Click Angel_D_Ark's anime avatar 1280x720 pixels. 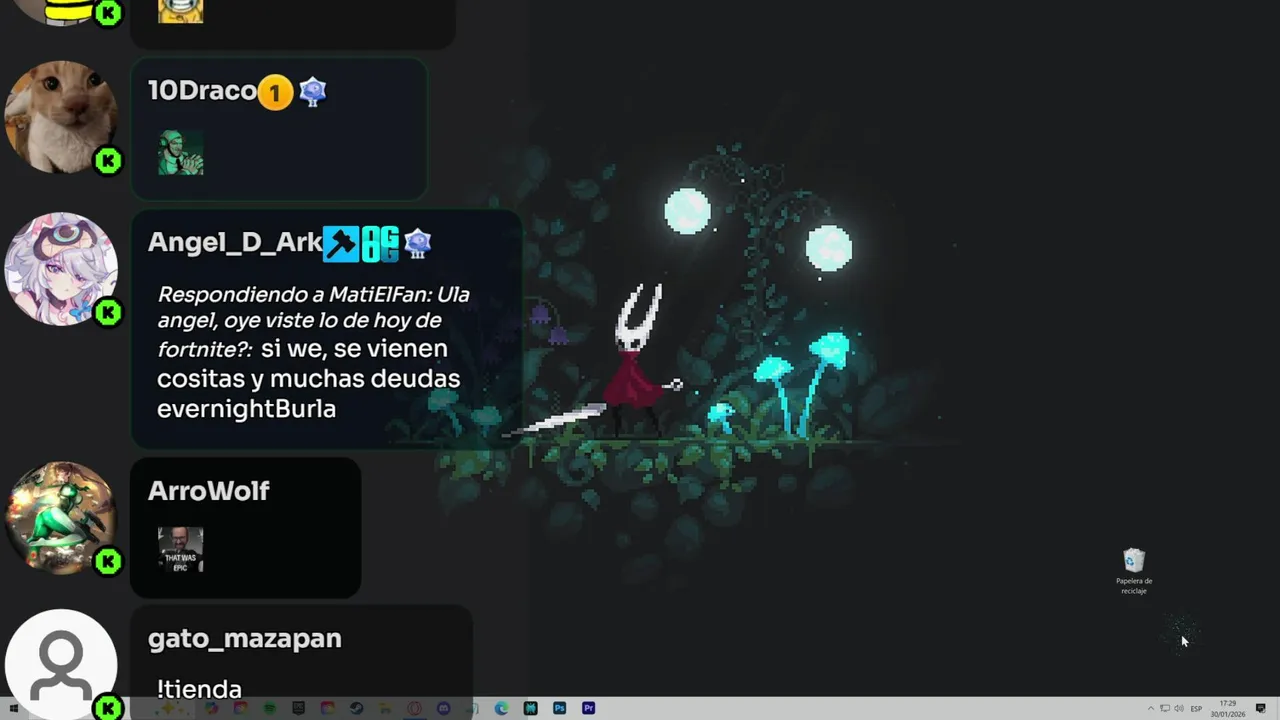pyautogui.click(x=61, y=268)
